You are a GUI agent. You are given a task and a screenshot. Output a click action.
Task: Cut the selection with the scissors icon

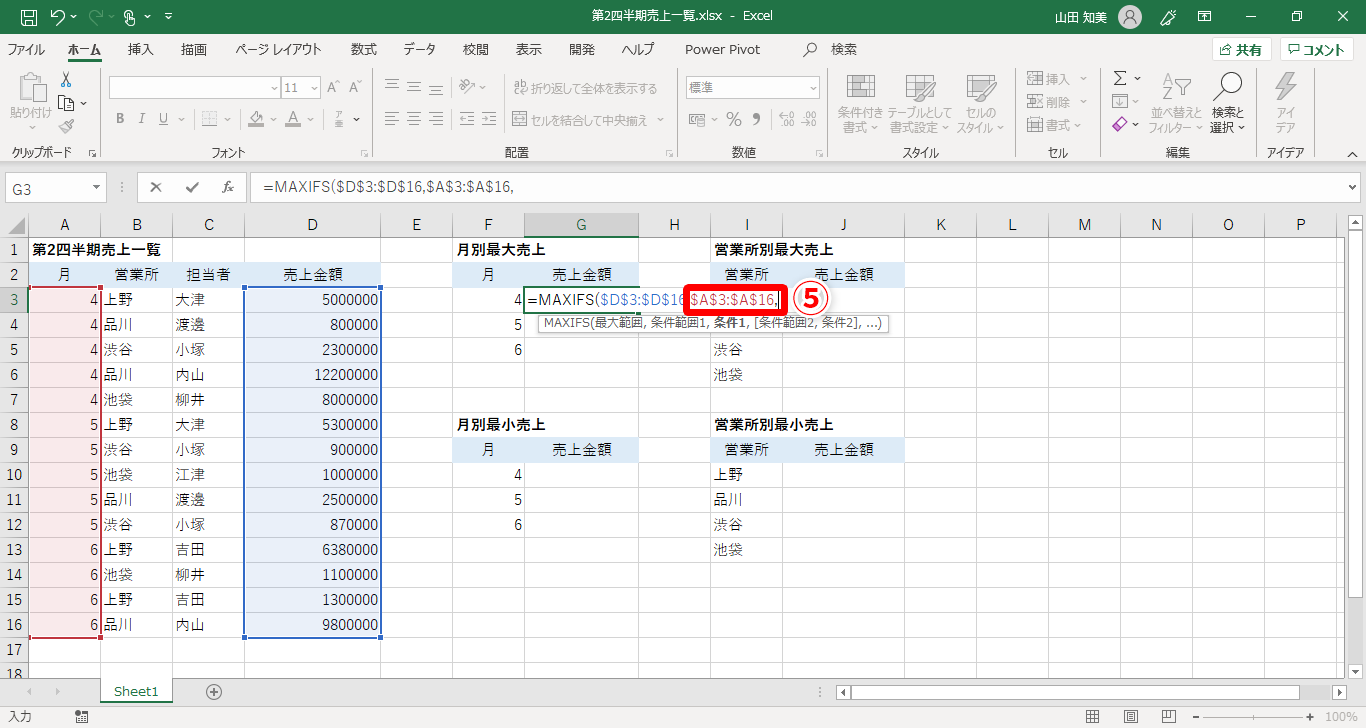pos(66,80)
